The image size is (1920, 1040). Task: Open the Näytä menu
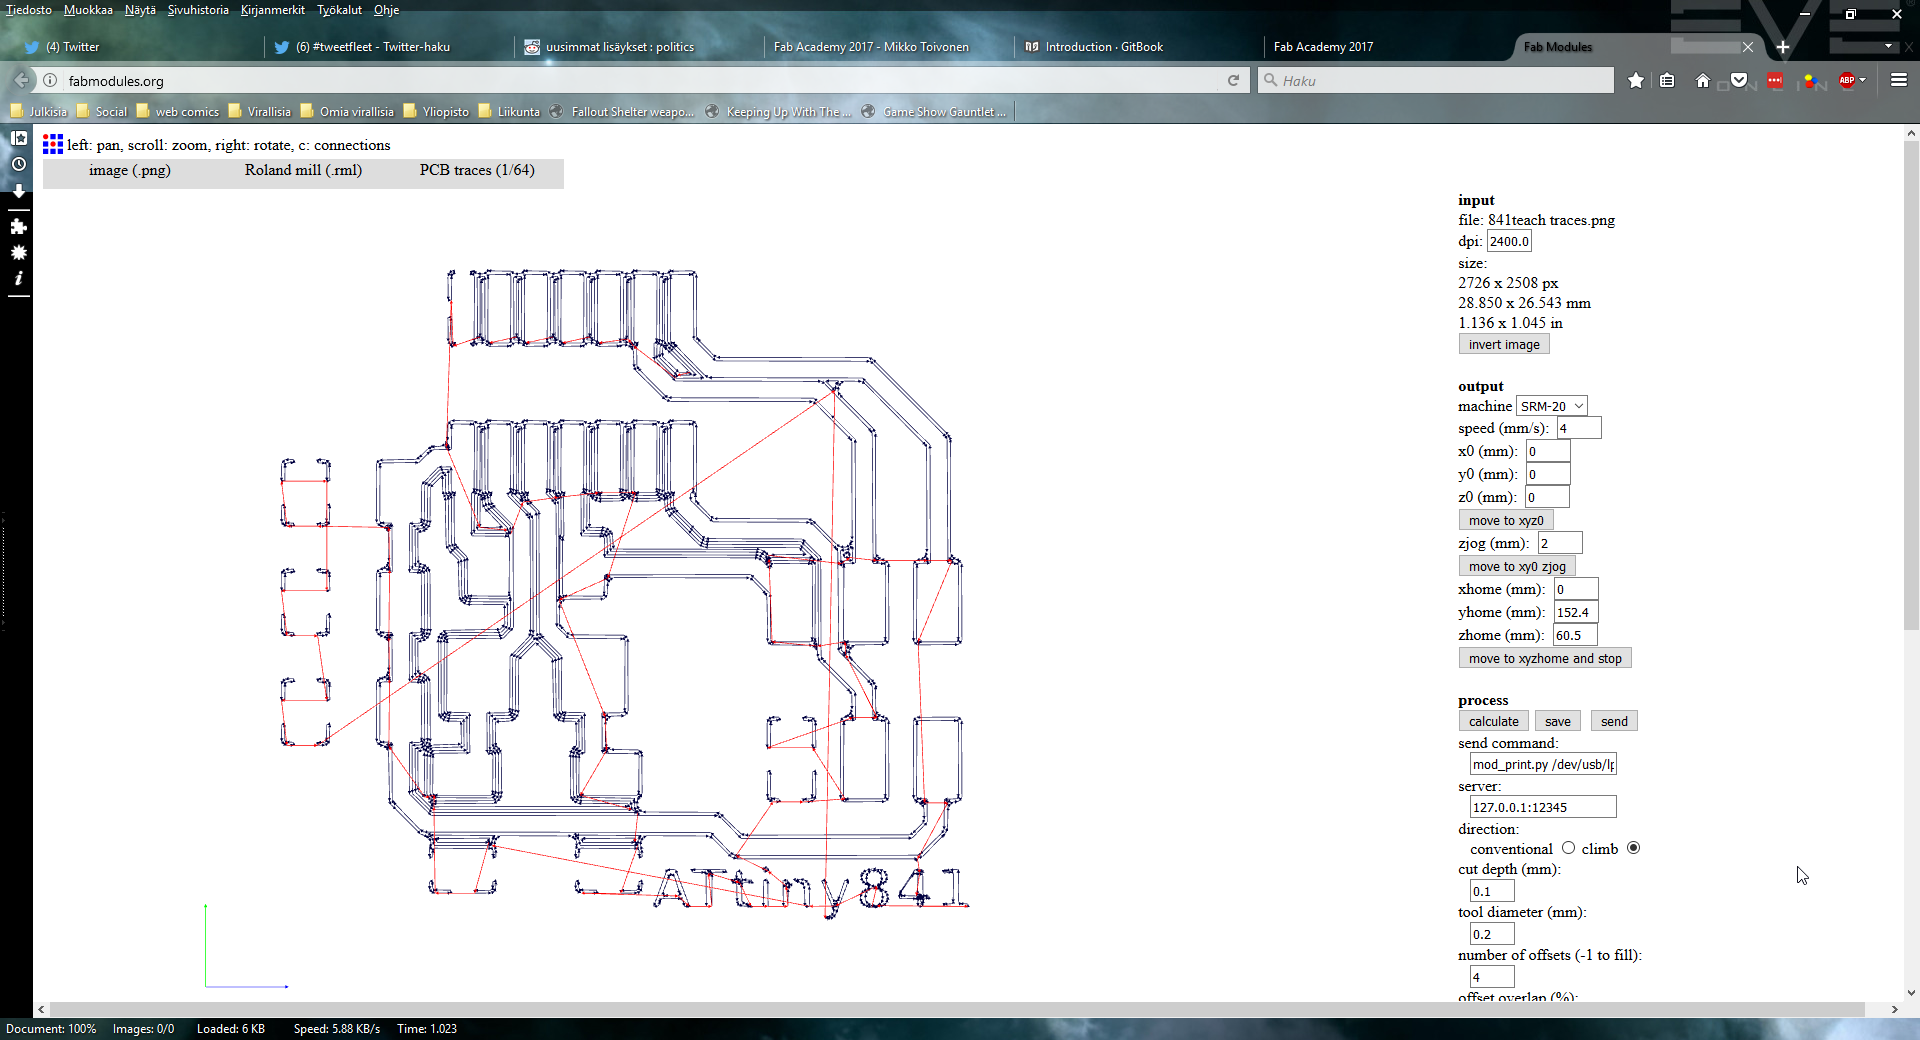[140, 10]
